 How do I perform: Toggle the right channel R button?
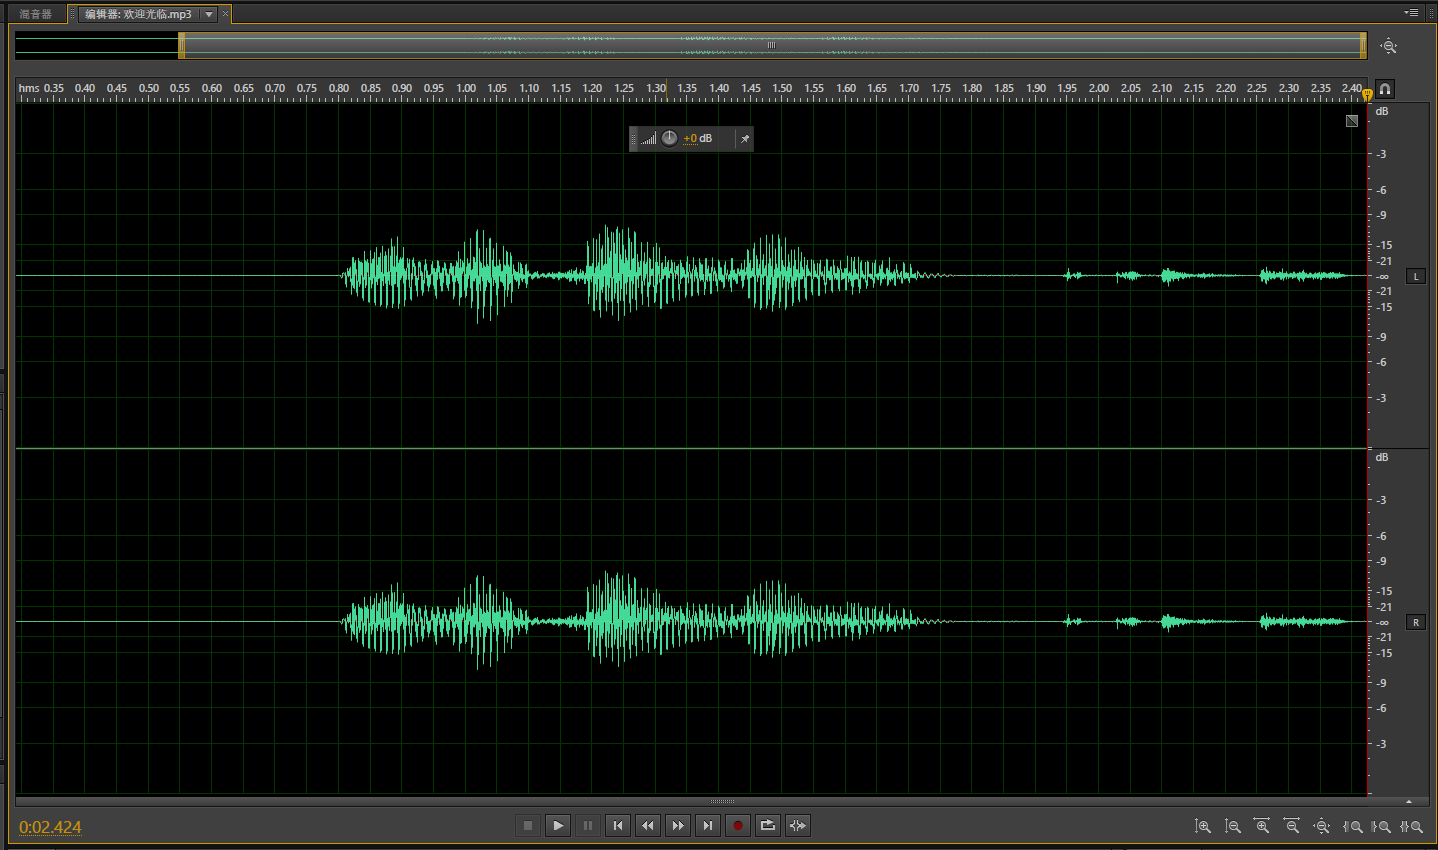1416,622
